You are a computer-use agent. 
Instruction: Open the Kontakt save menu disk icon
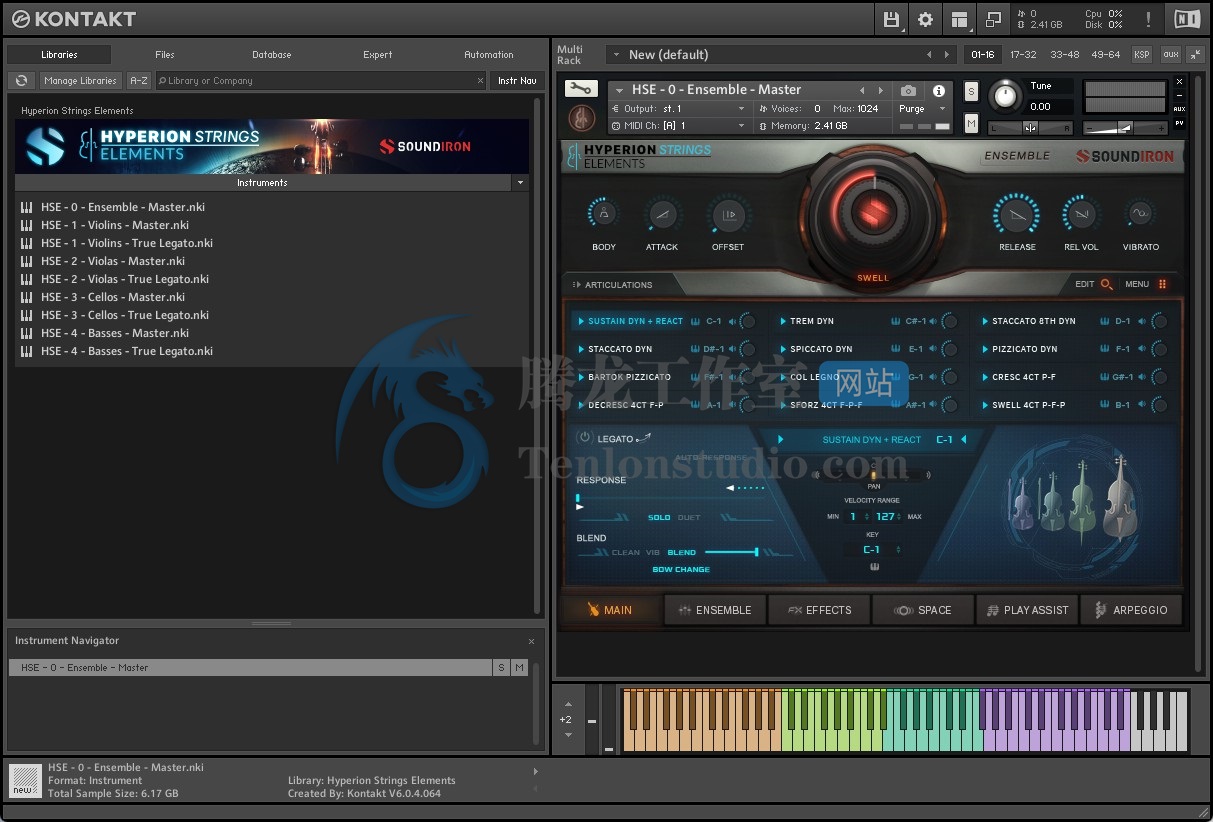[892, 19]
